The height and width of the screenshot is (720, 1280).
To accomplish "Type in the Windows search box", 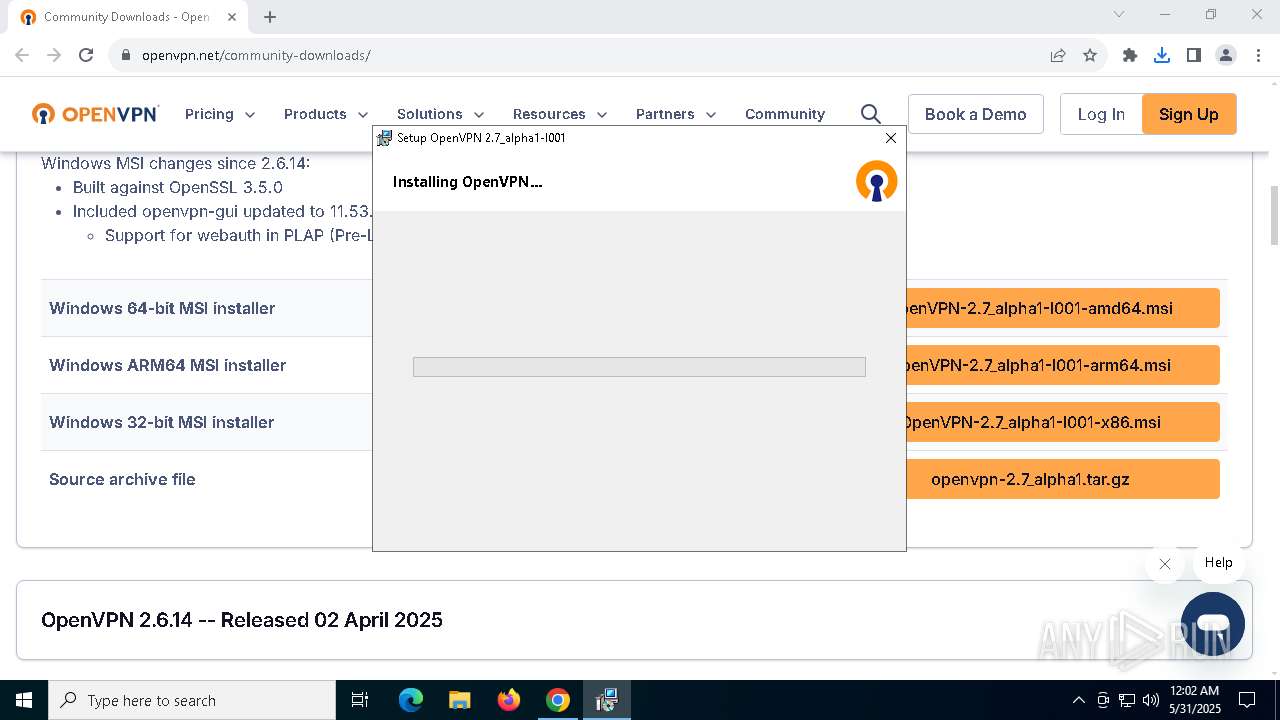I will (x=192, y=700).
